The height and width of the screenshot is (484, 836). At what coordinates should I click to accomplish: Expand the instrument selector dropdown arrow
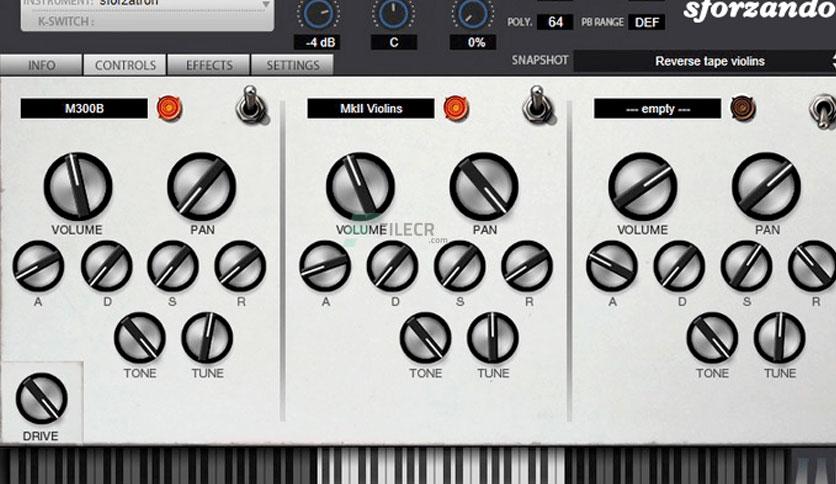click(x=266, y=5)
